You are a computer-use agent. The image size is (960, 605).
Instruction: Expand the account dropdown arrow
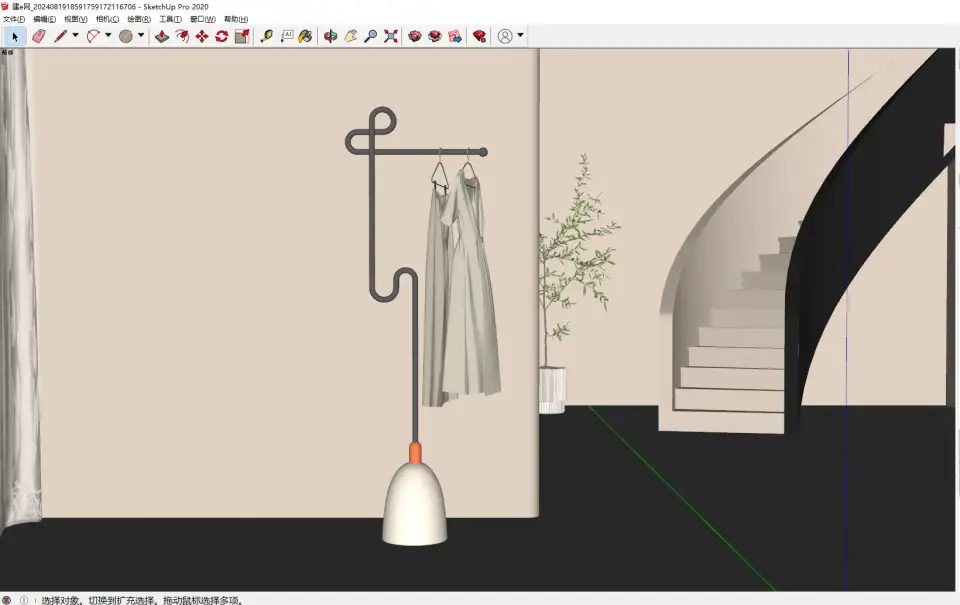(x=520, y=36)
